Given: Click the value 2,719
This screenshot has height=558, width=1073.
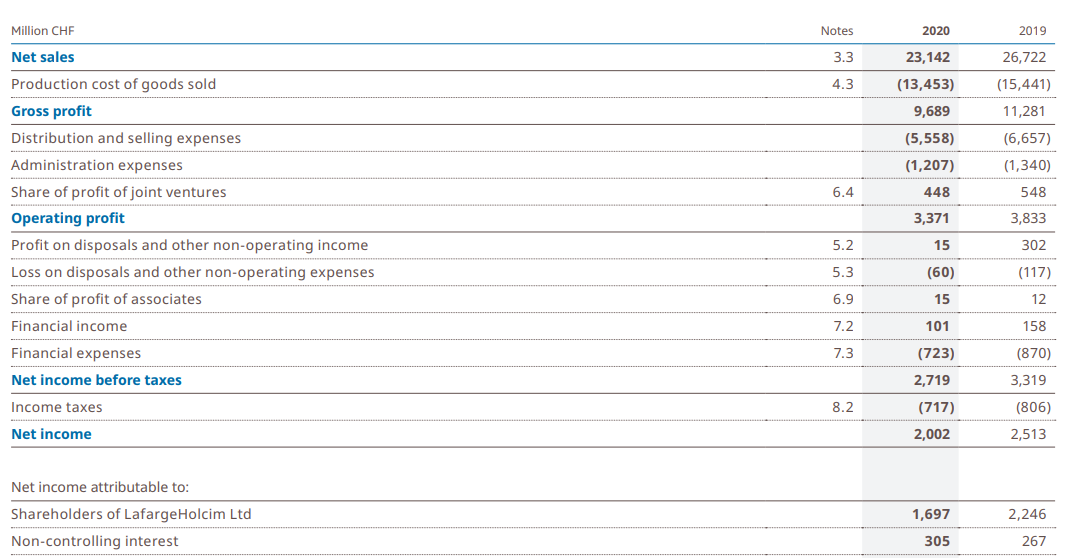Looking at the screenshot, I should 932,380.
